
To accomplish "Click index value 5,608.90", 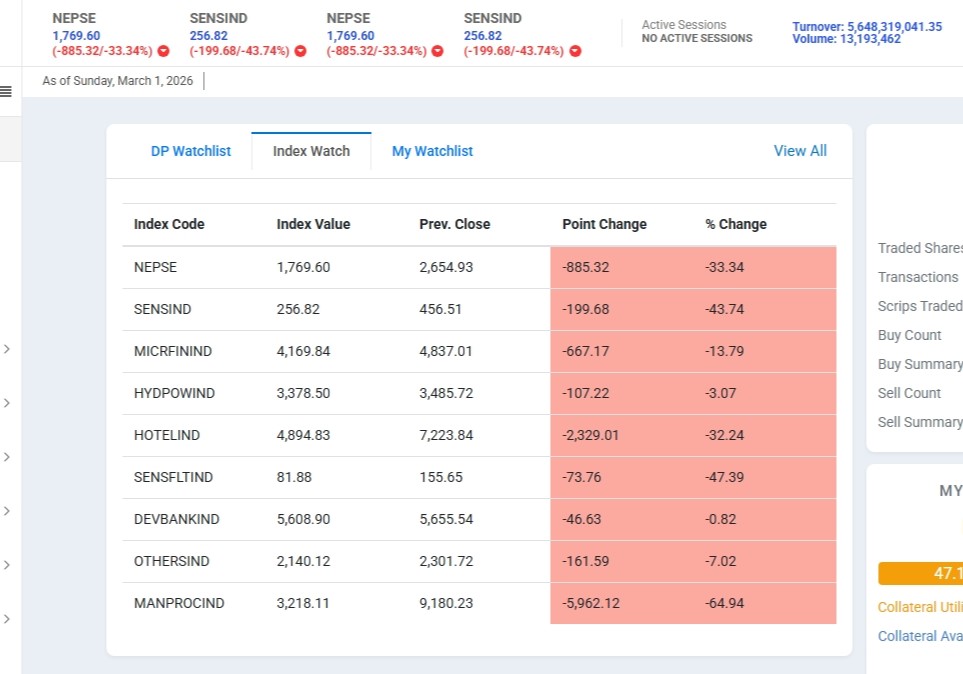I will [303, 519].
